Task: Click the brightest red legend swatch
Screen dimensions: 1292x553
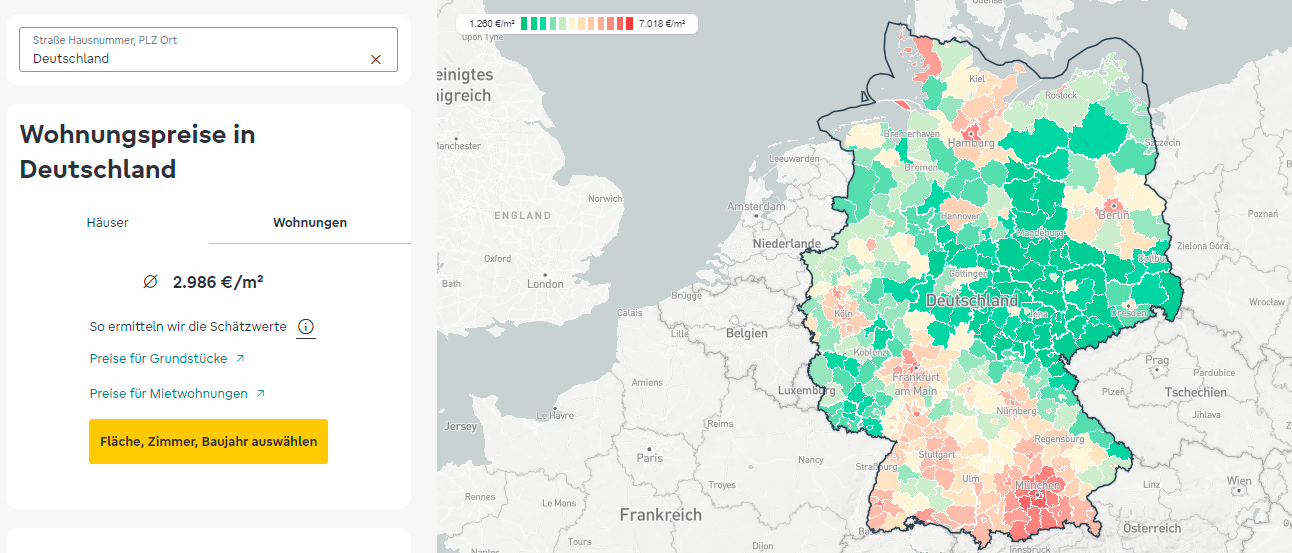Action: point(628,23)
